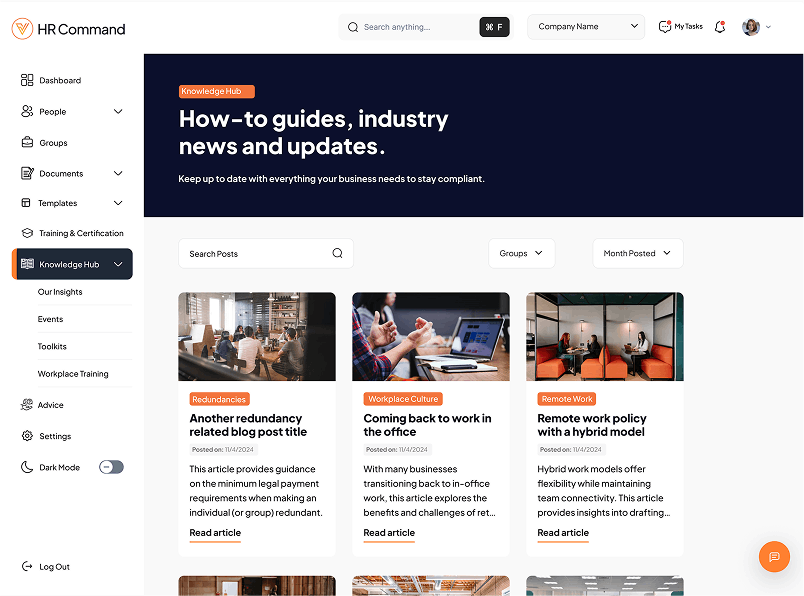Click the Dark Mode moon icon
Image resolution: width=804 pixels, height=596 pixels.
click(27, 467)
